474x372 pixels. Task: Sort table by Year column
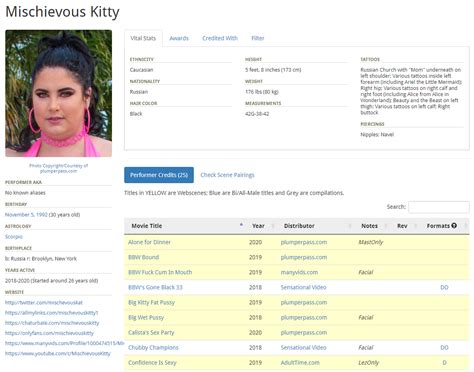258,226
